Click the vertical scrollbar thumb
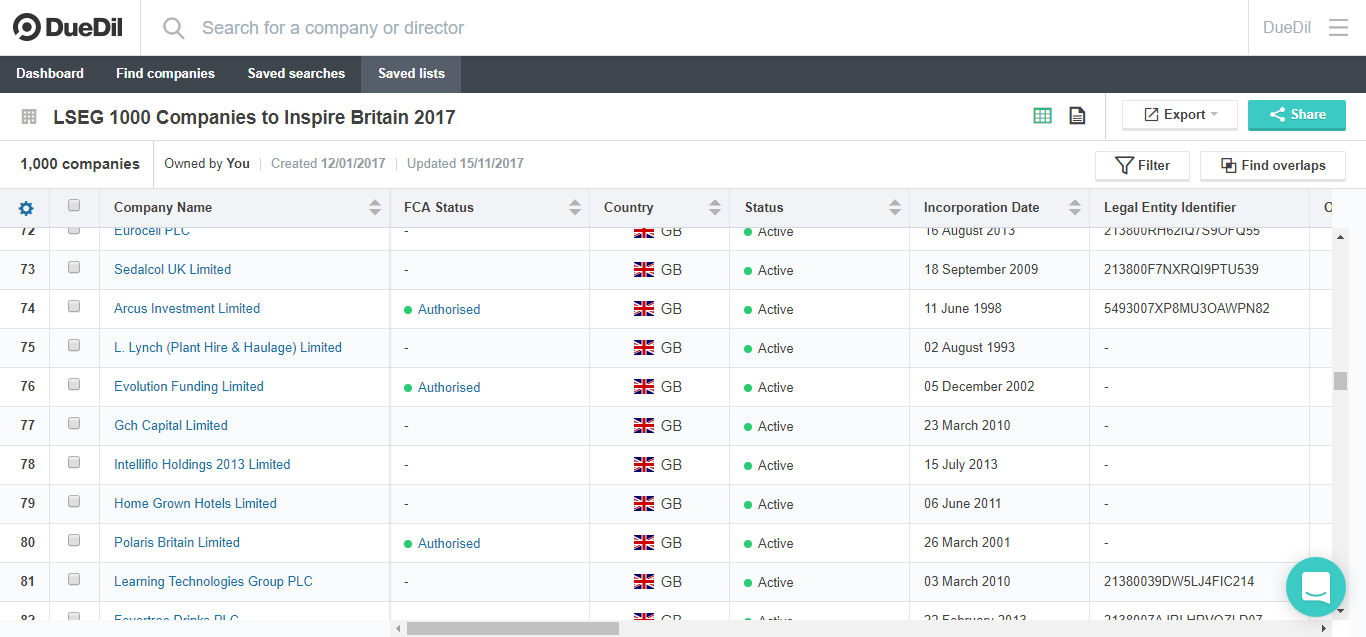 1340,381
